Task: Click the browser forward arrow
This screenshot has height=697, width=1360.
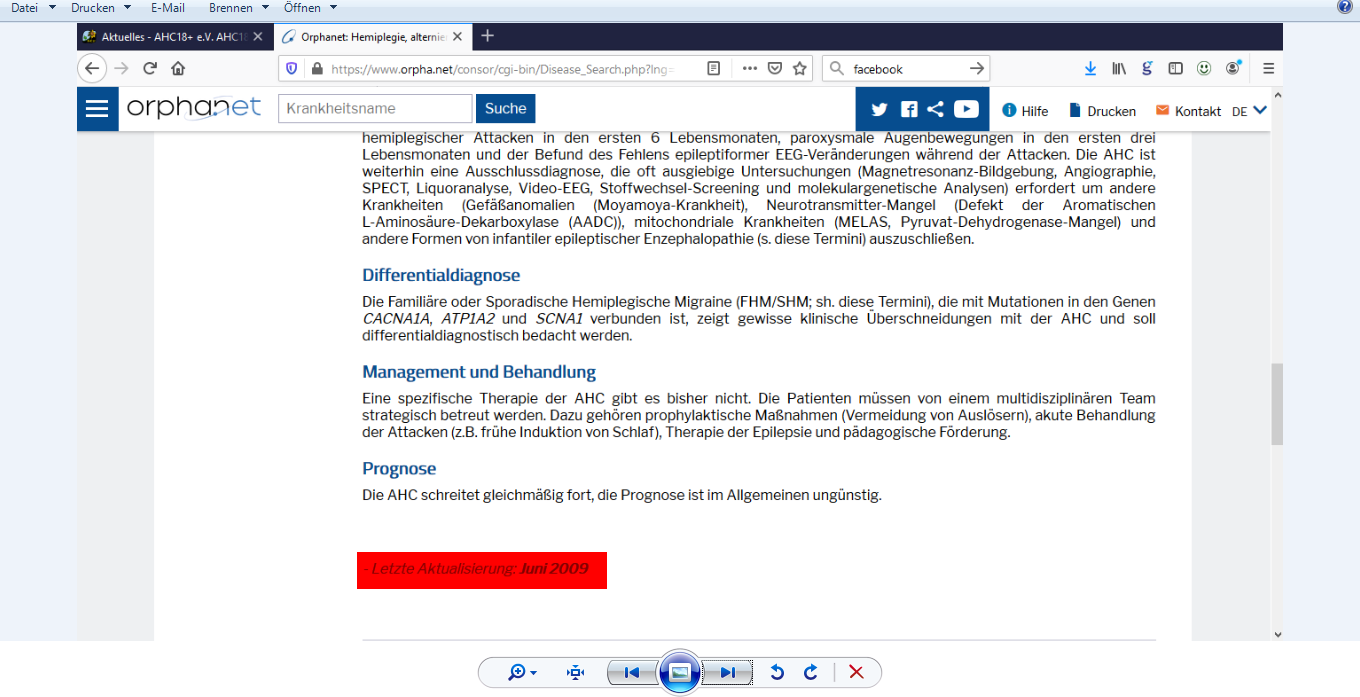Action: (121, 69)
